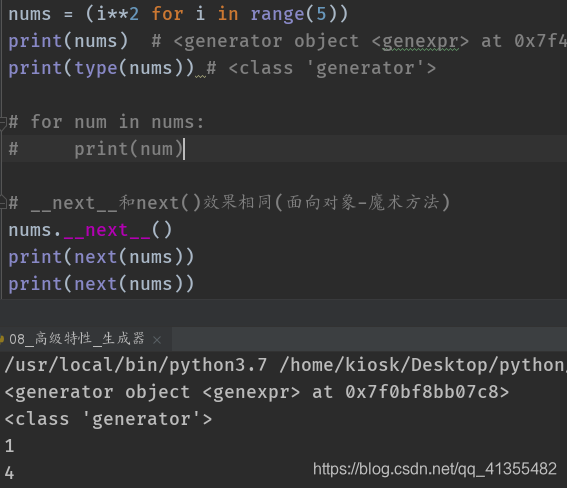Click the 'type' builtin in print(type(nums))
The height and width of the screenshot is (488, 567).
click(x=96, y=68)
